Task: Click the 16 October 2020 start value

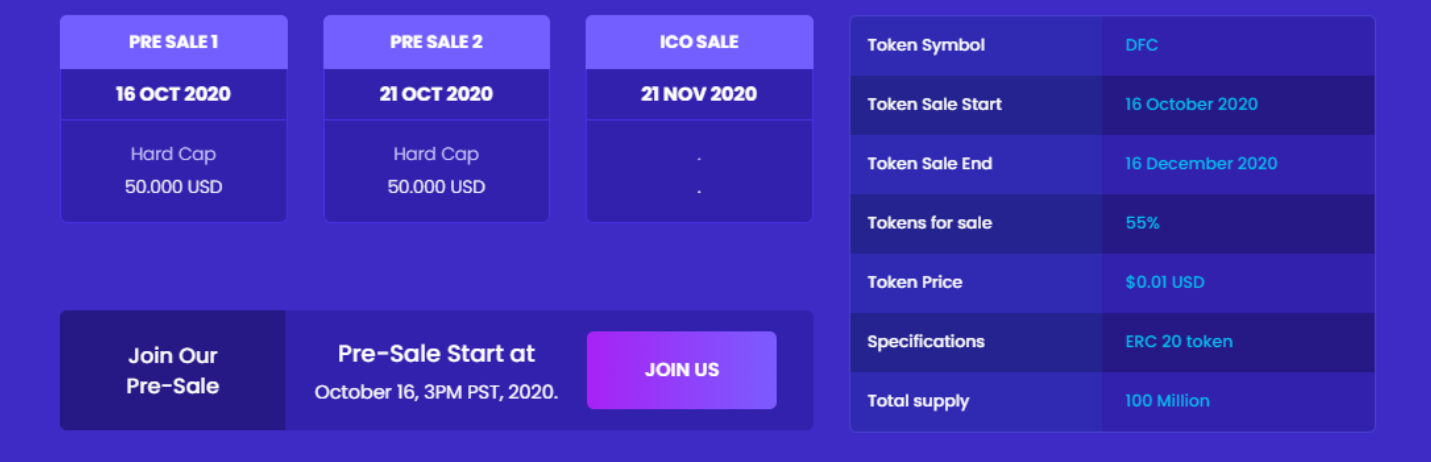Action: click(1191, 104)
